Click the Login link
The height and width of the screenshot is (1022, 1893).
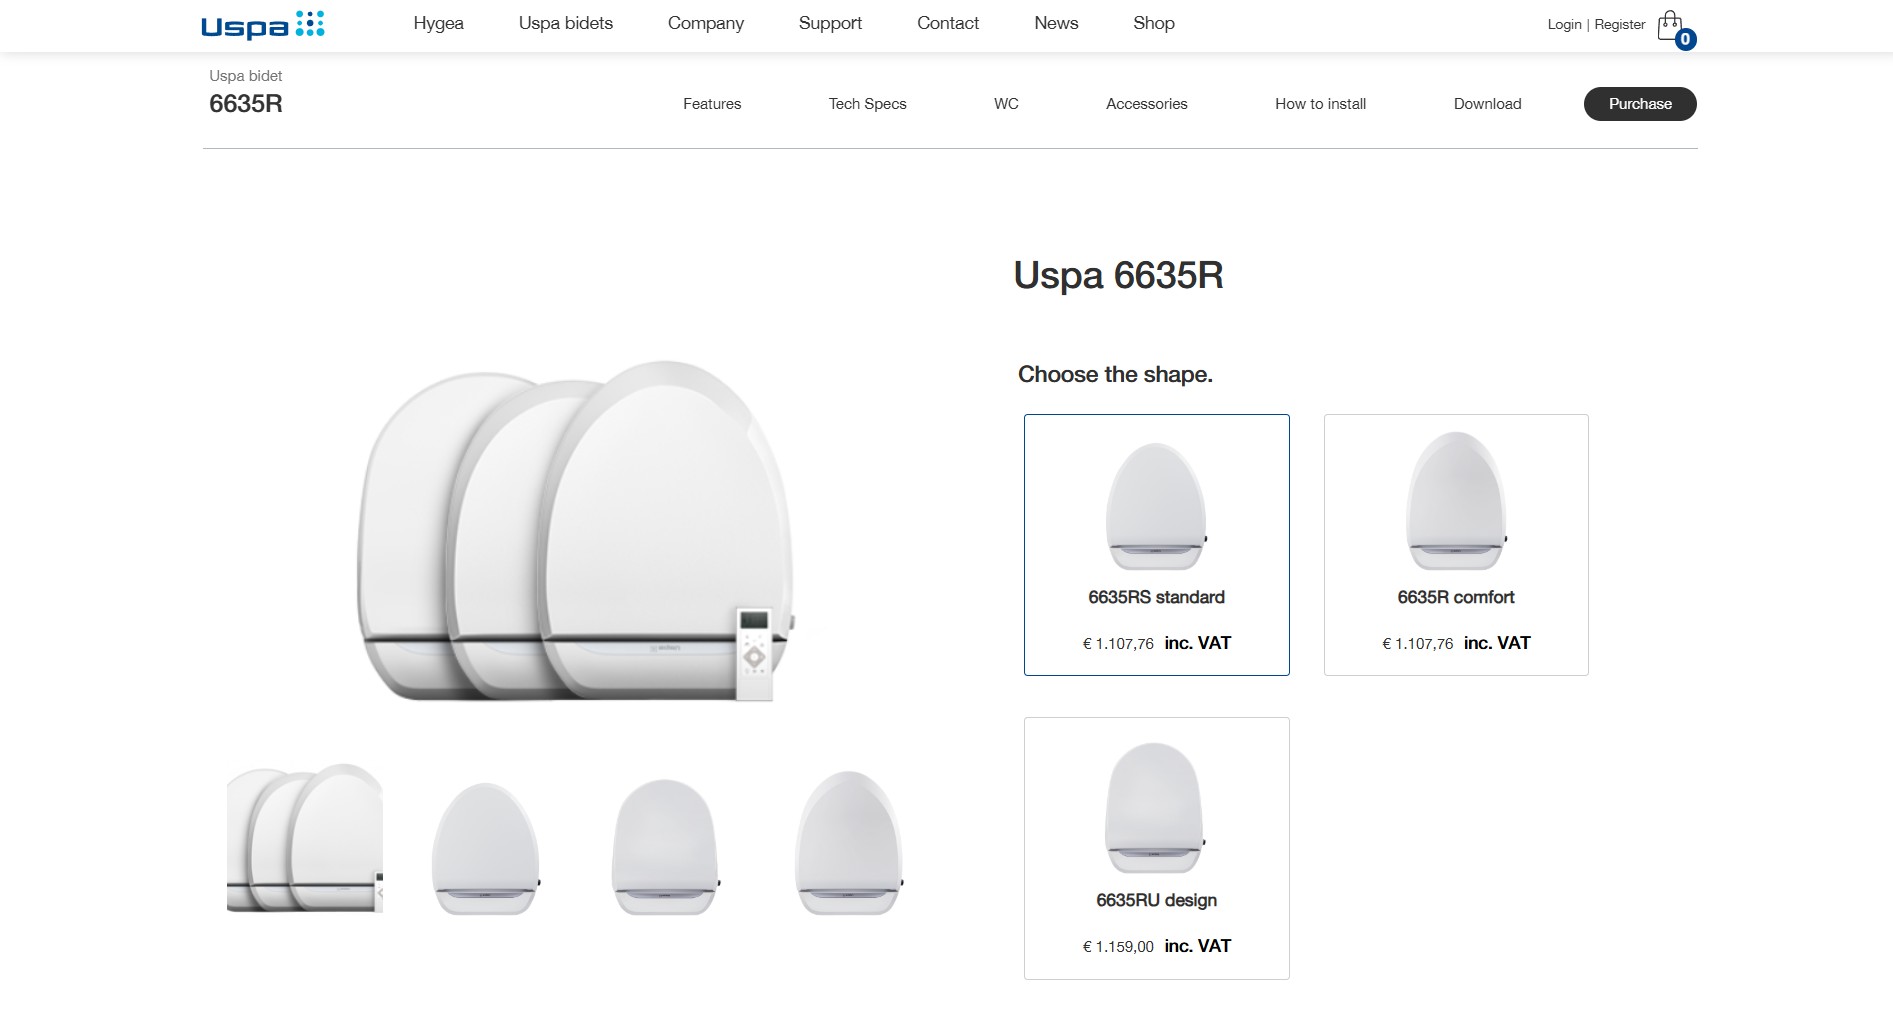[x=1564, y=24]
